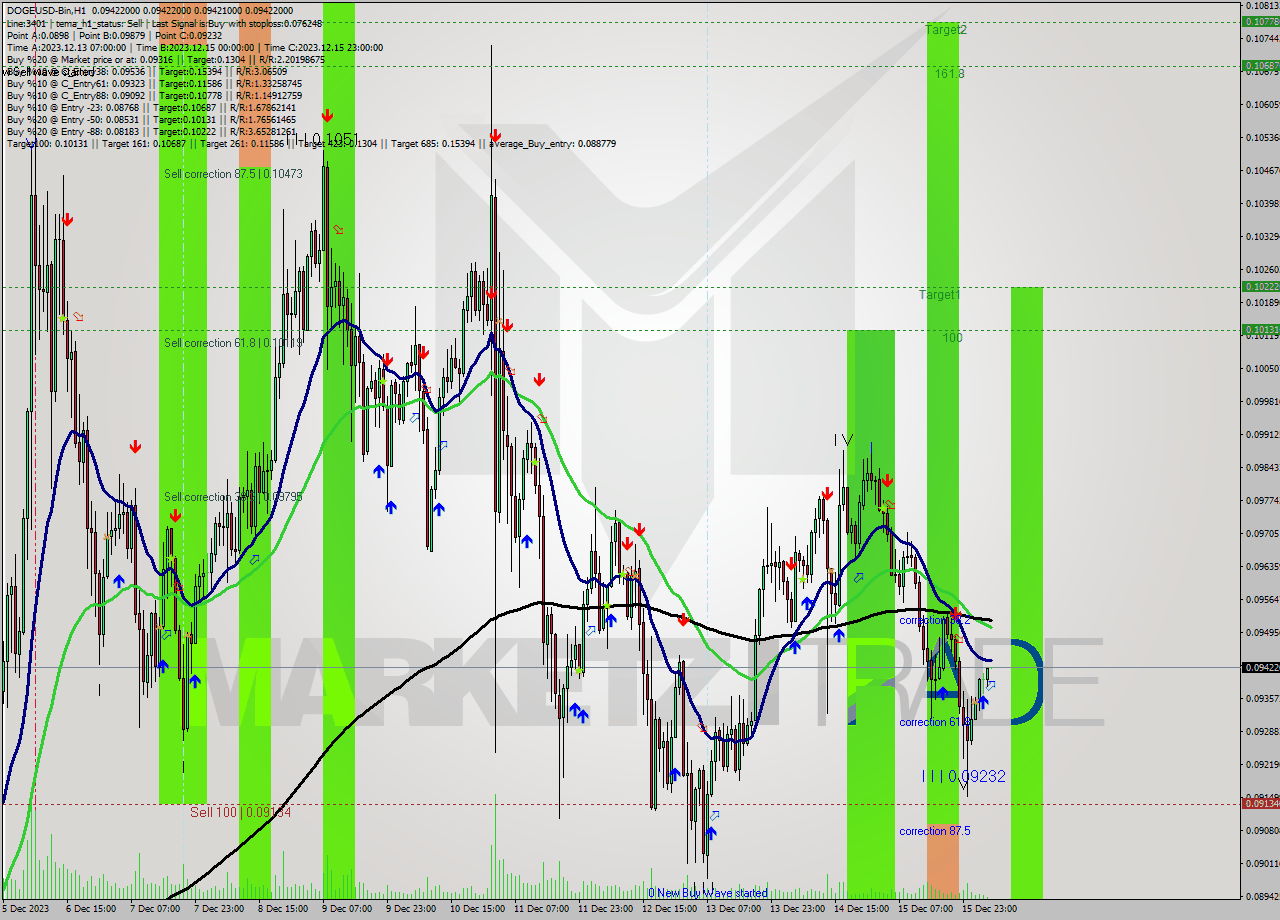Screen dimensions: 1280x920
Task: Click '0 New Buy Wave started' label
Action: (x=708, y=893)
